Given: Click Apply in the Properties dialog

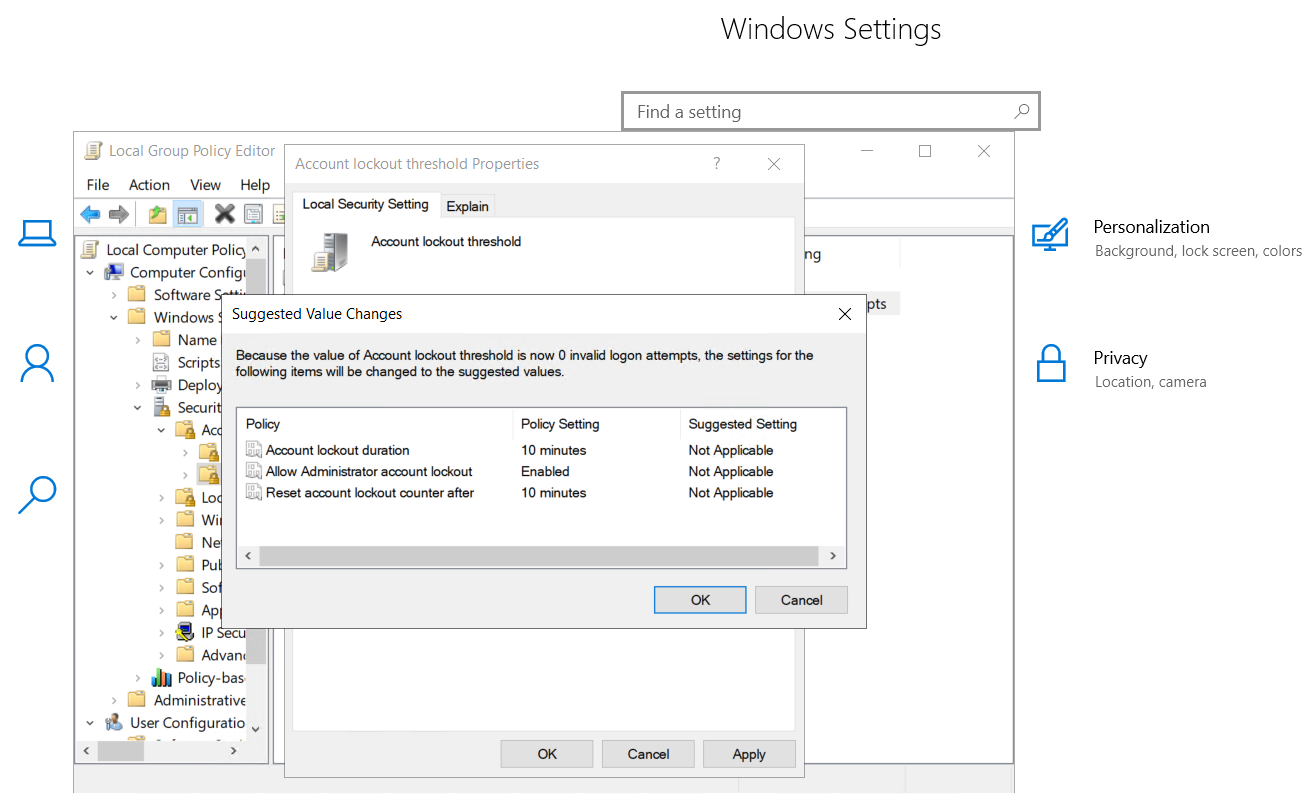Looking at the screenshot, I should (x=749, y=754).
